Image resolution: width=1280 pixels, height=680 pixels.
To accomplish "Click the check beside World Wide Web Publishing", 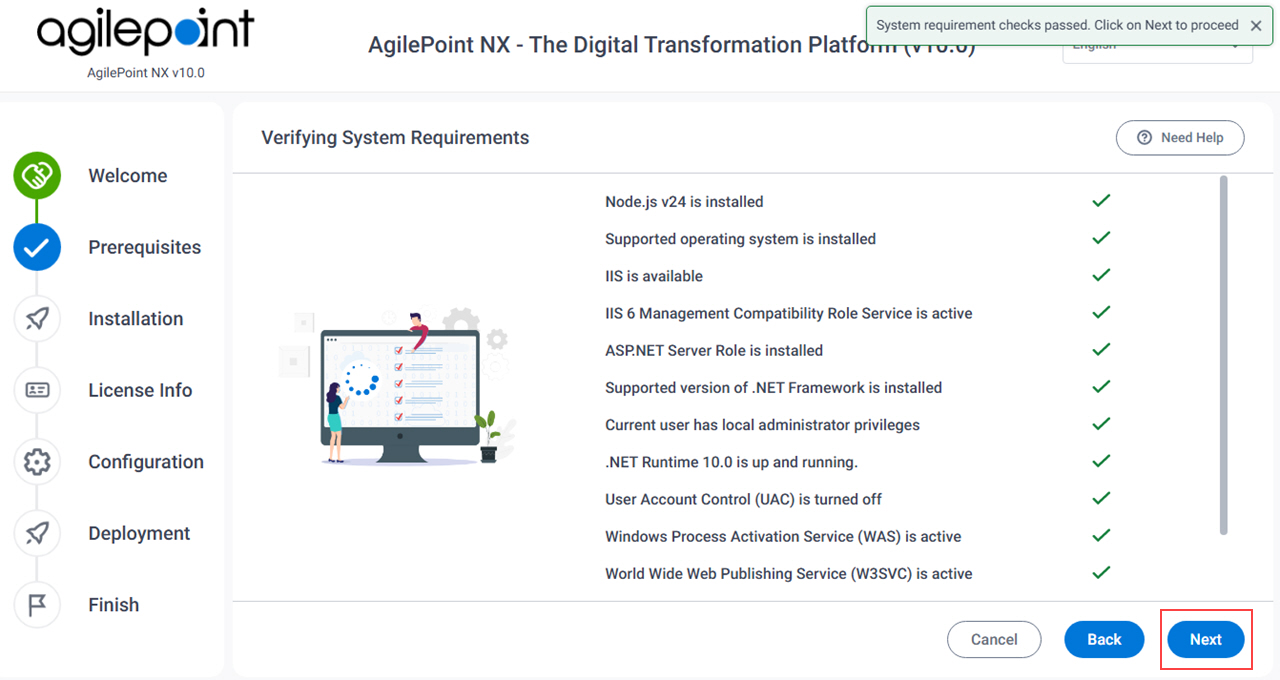I will pos(1101,573).
